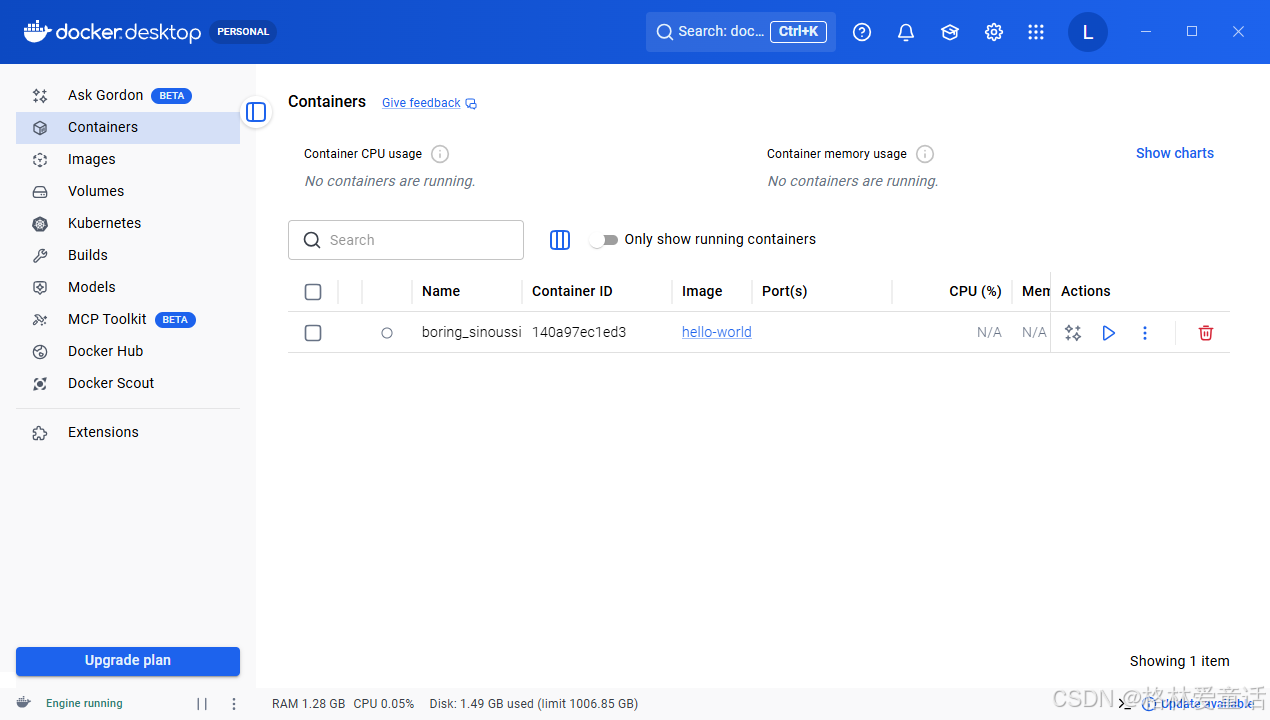Click the whale icon in the status bar
This screenshot has height=720, width=1270.
24,703
